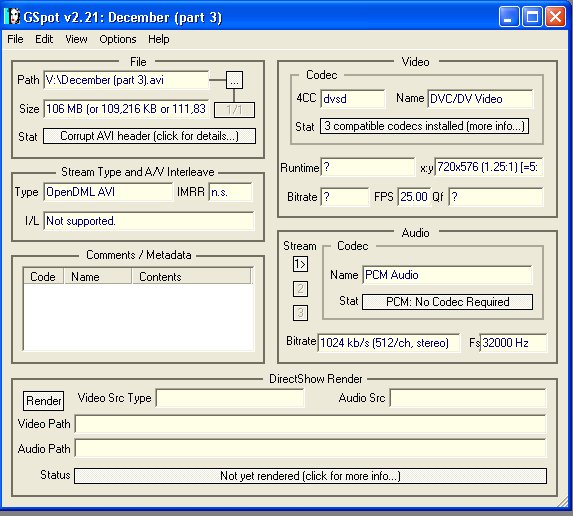Click the Size field showing 106 MB
The image size is (573, 516).
[x=126, y=109]
